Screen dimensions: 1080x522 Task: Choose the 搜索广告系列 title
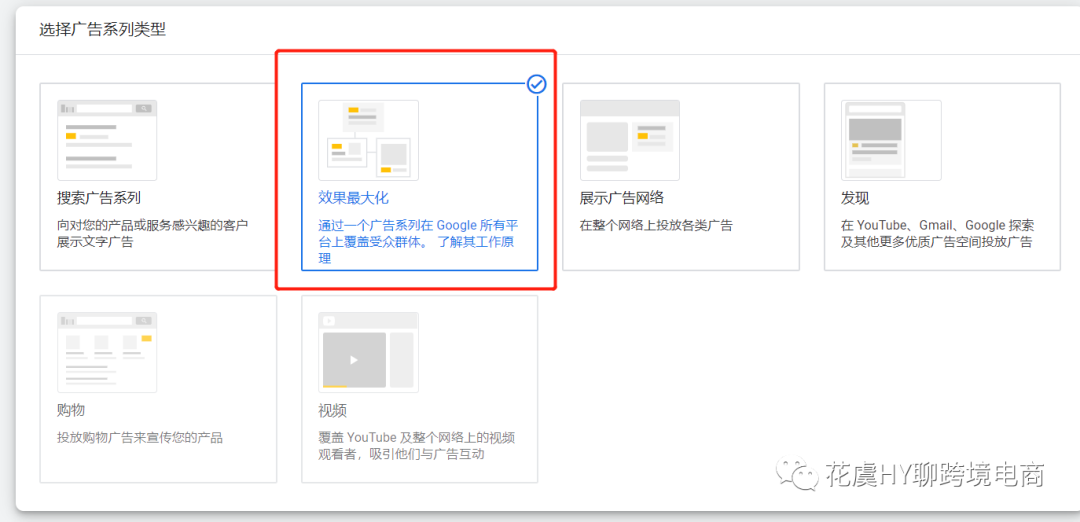tap(99, 198)
